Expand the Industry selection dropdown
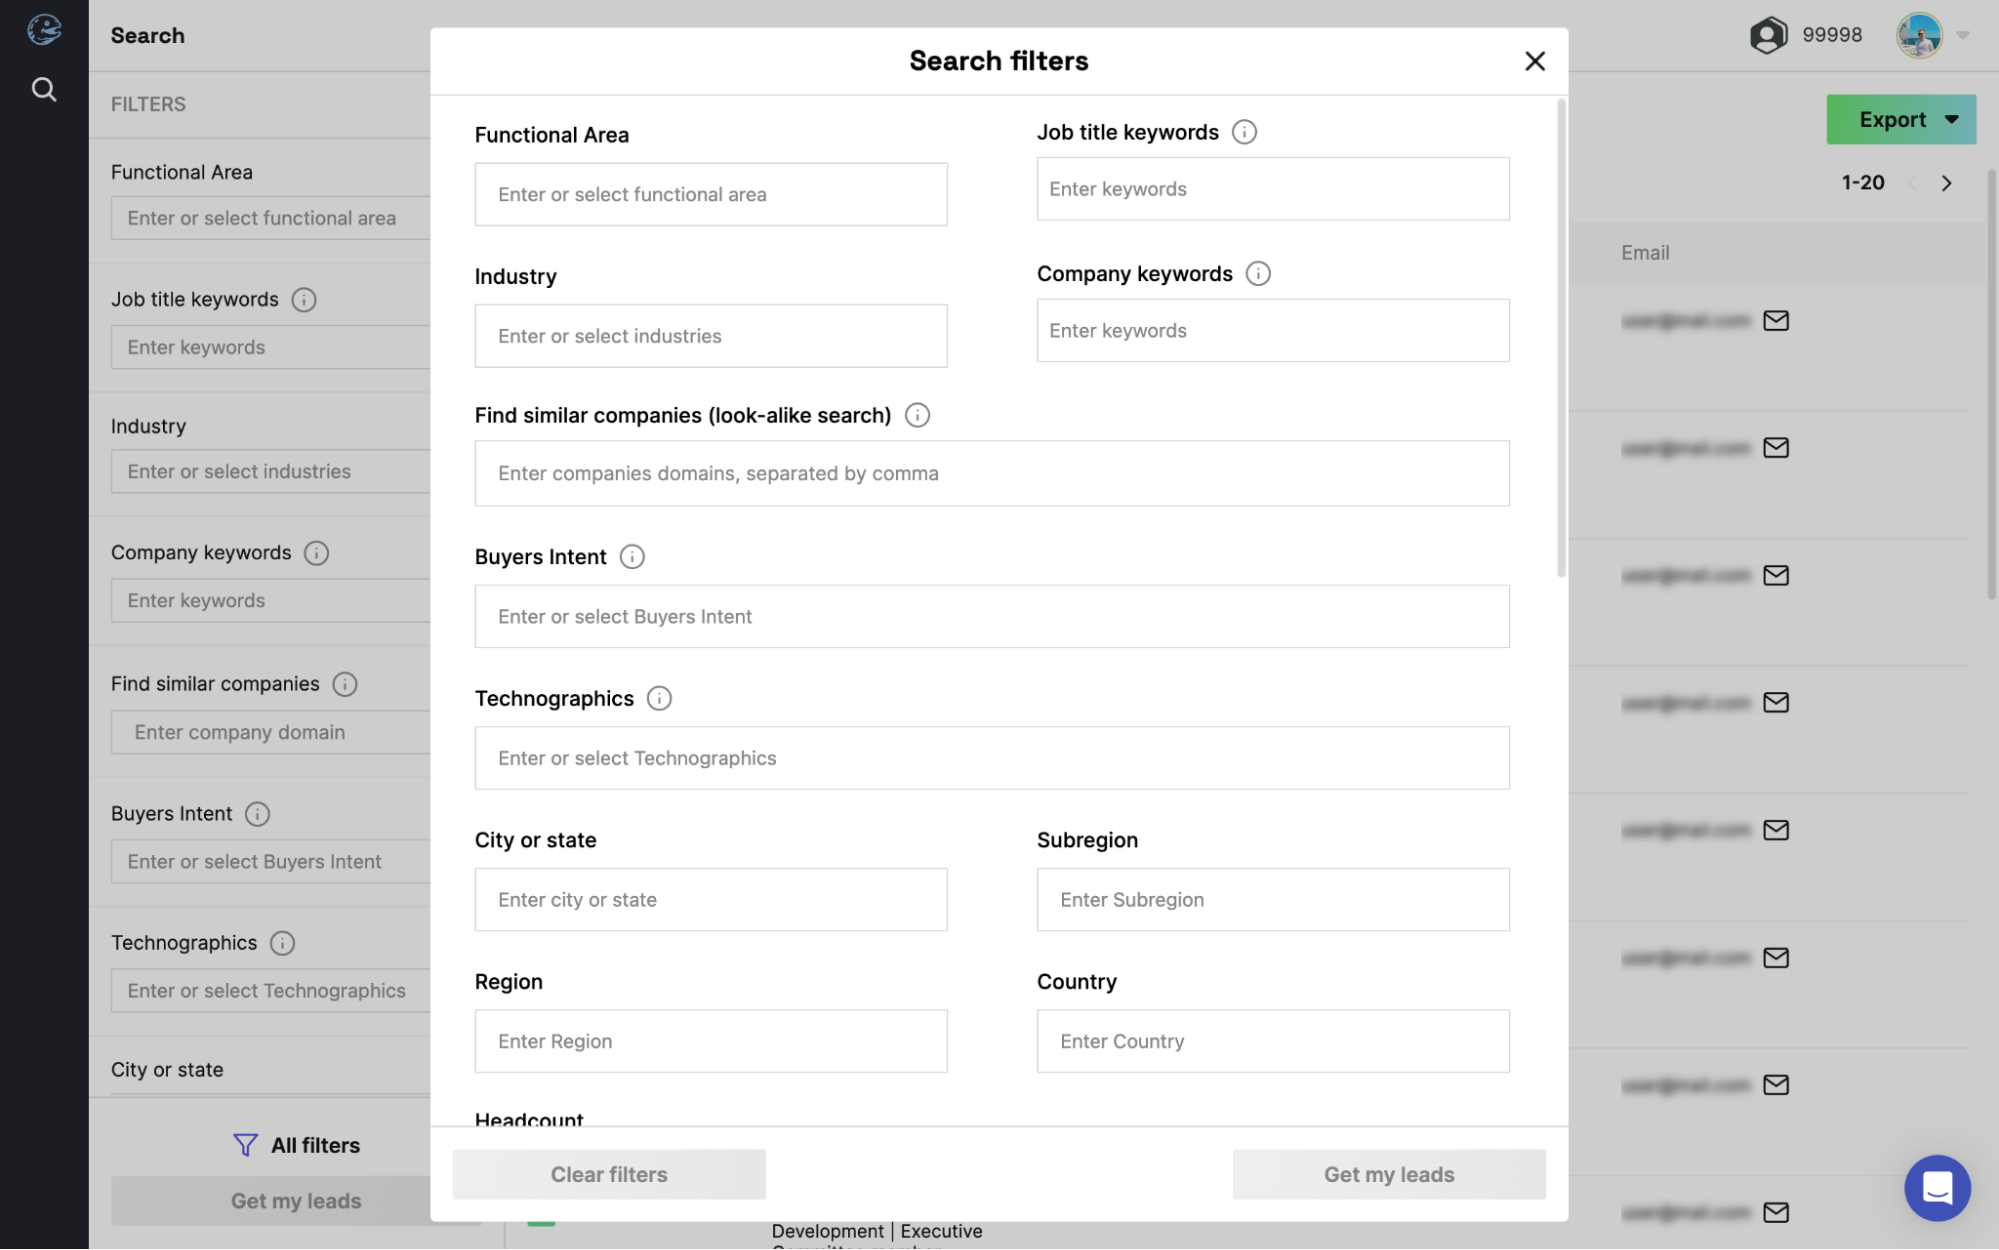 point(711,336)
